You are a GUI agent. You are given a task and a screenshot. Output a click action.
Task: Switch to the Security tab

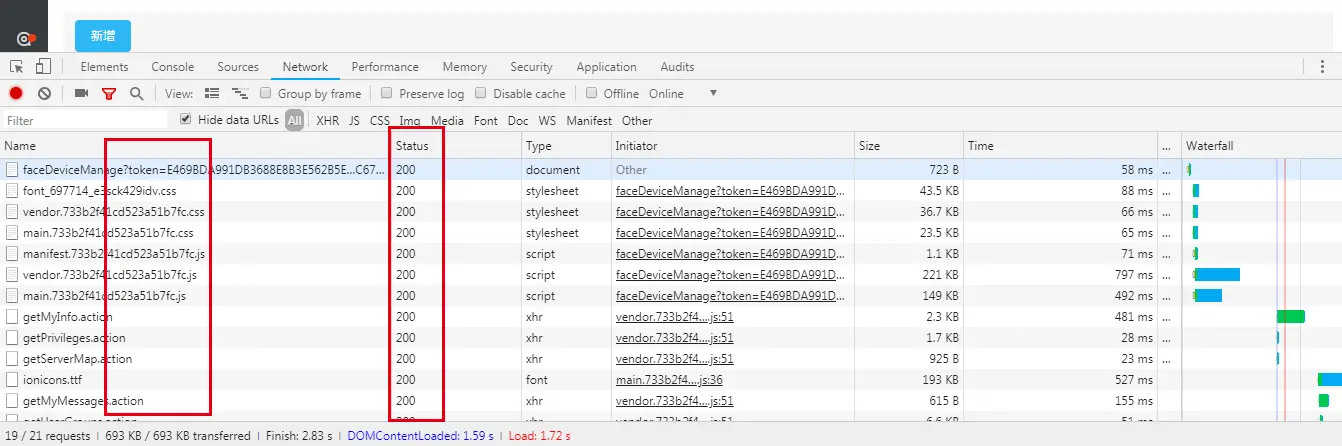coord(531,67)
